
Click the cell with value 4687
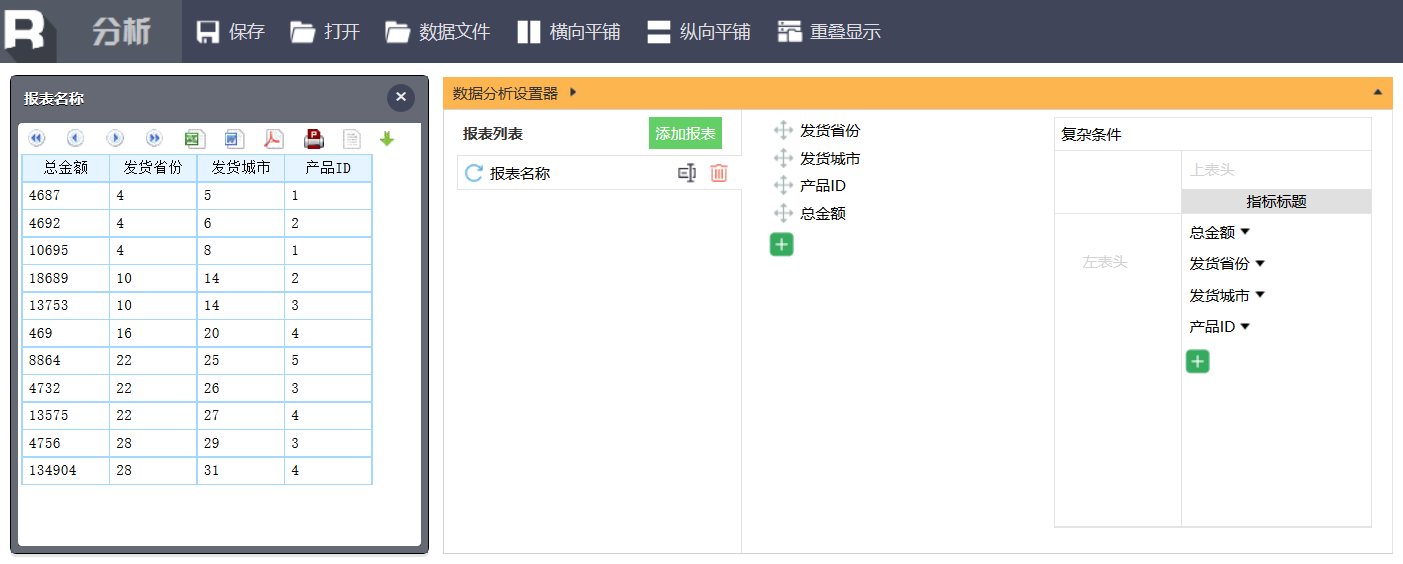pos(66,196)
